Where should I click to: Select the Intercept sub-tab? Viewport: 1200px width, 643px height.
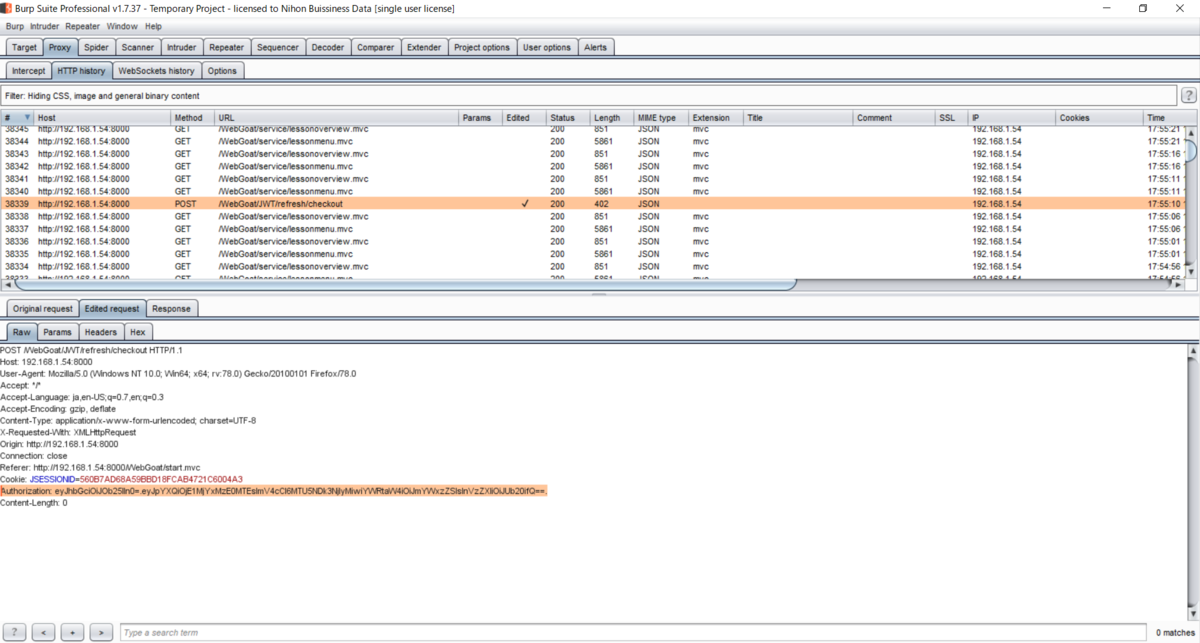[x=28, y=71]
